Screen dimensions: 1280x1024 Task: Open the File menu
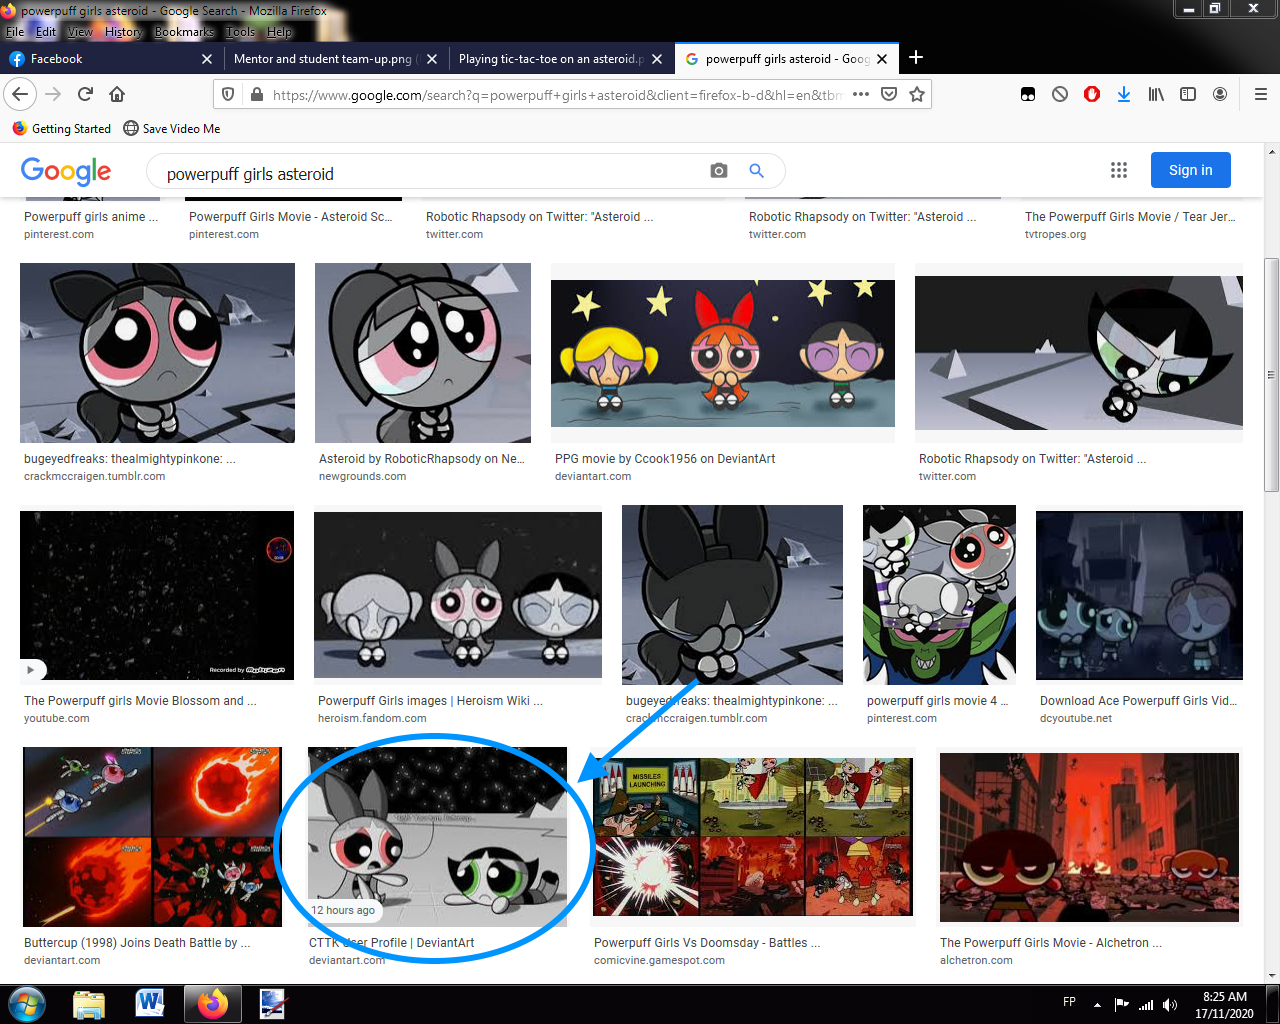(x=15, y=32)
